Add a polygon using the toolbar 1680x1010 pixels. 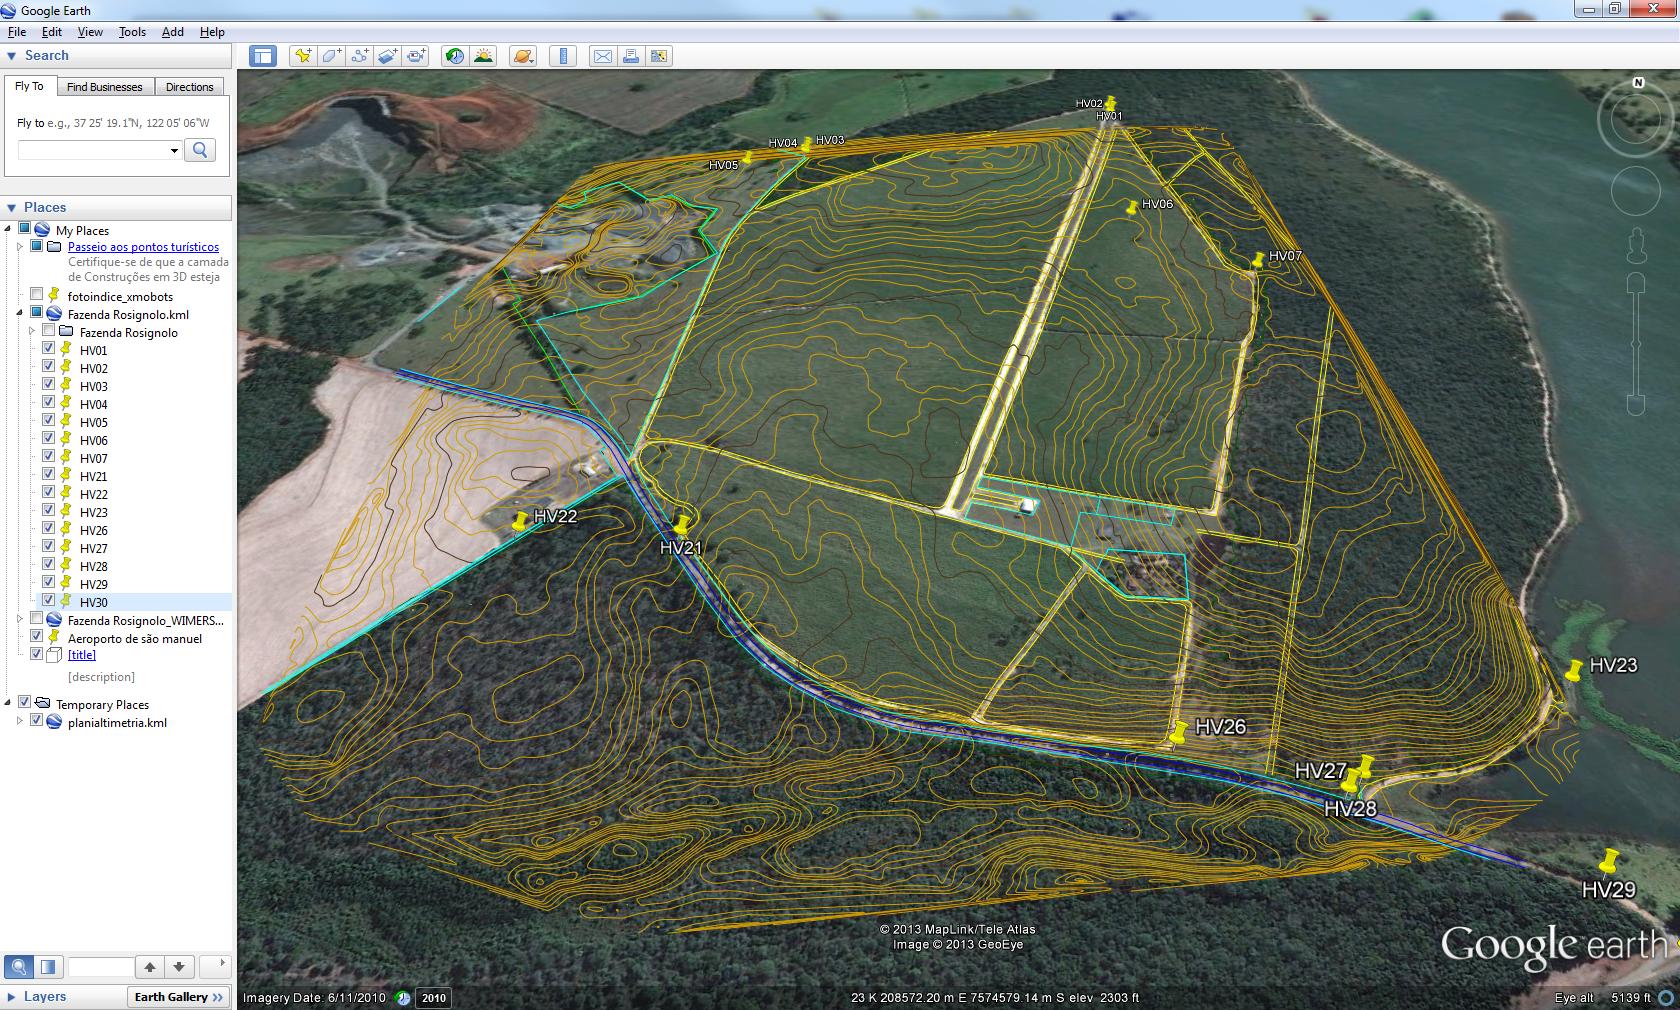tap(331, 56)
